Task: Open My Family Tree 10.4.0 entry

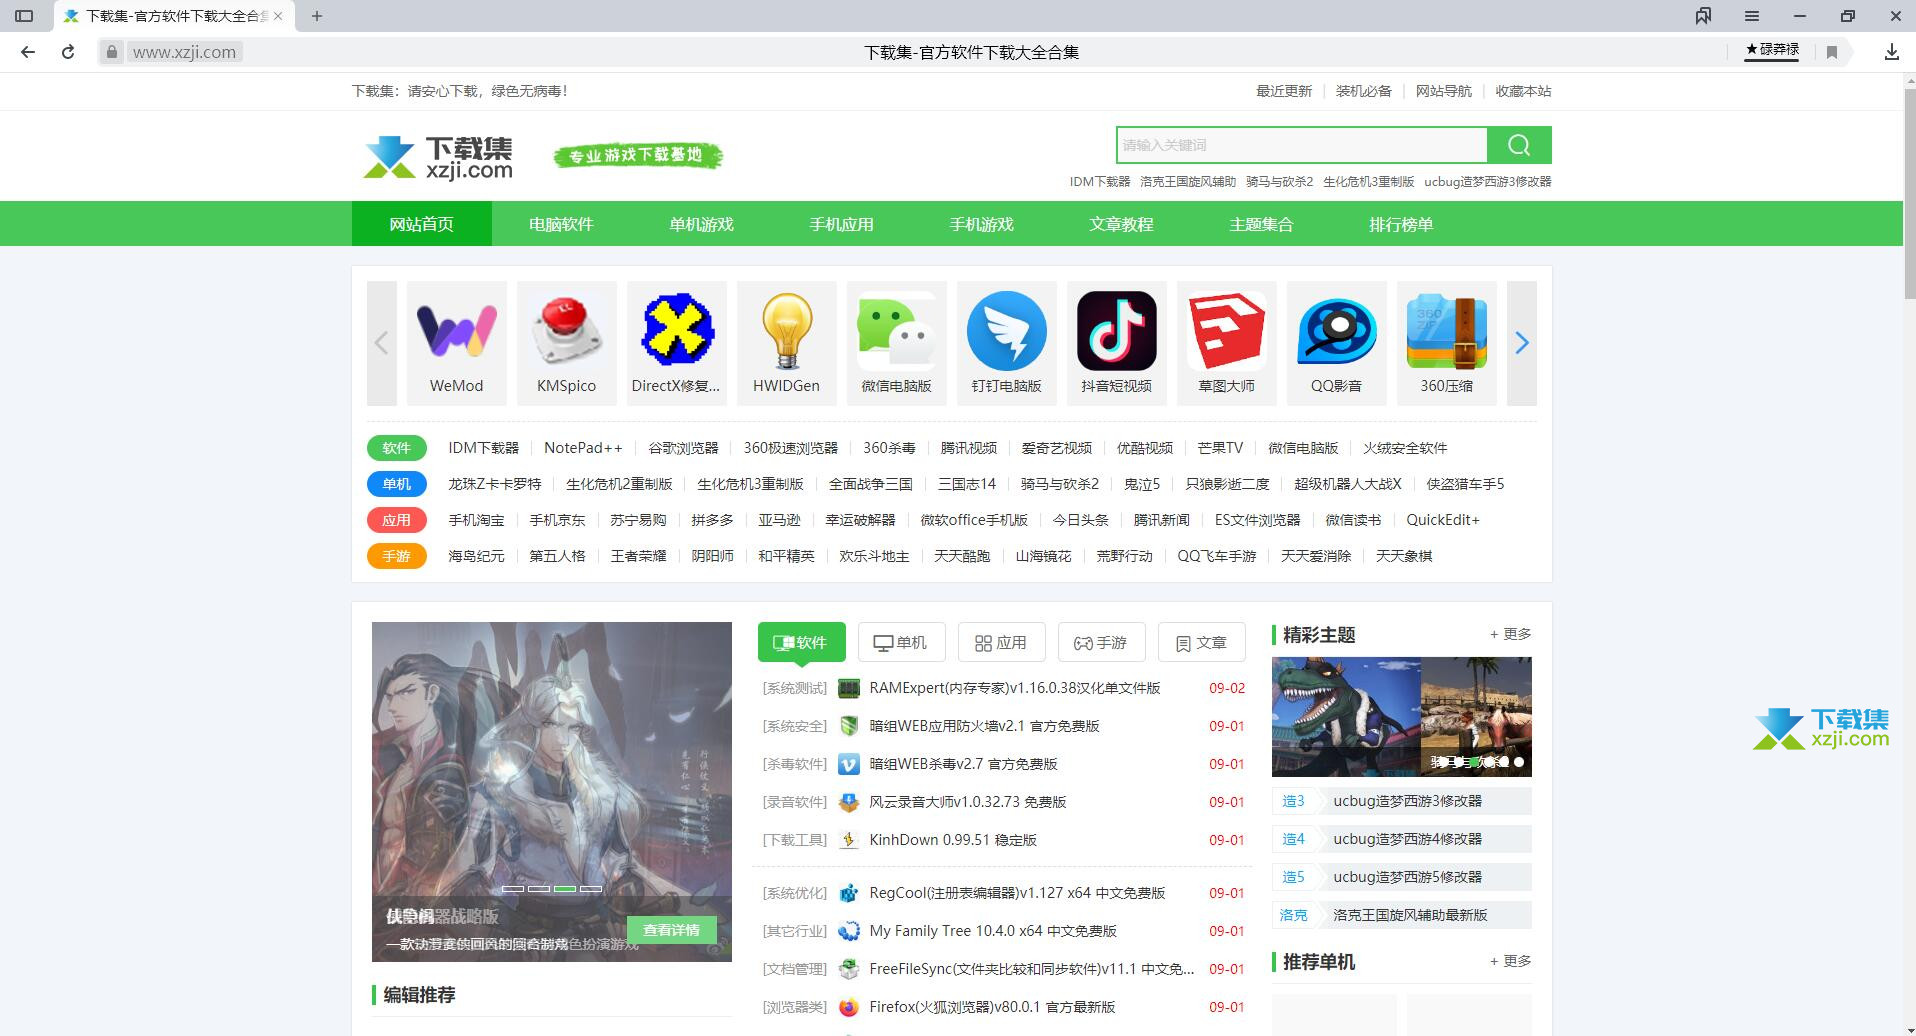Action: [993, 931]
